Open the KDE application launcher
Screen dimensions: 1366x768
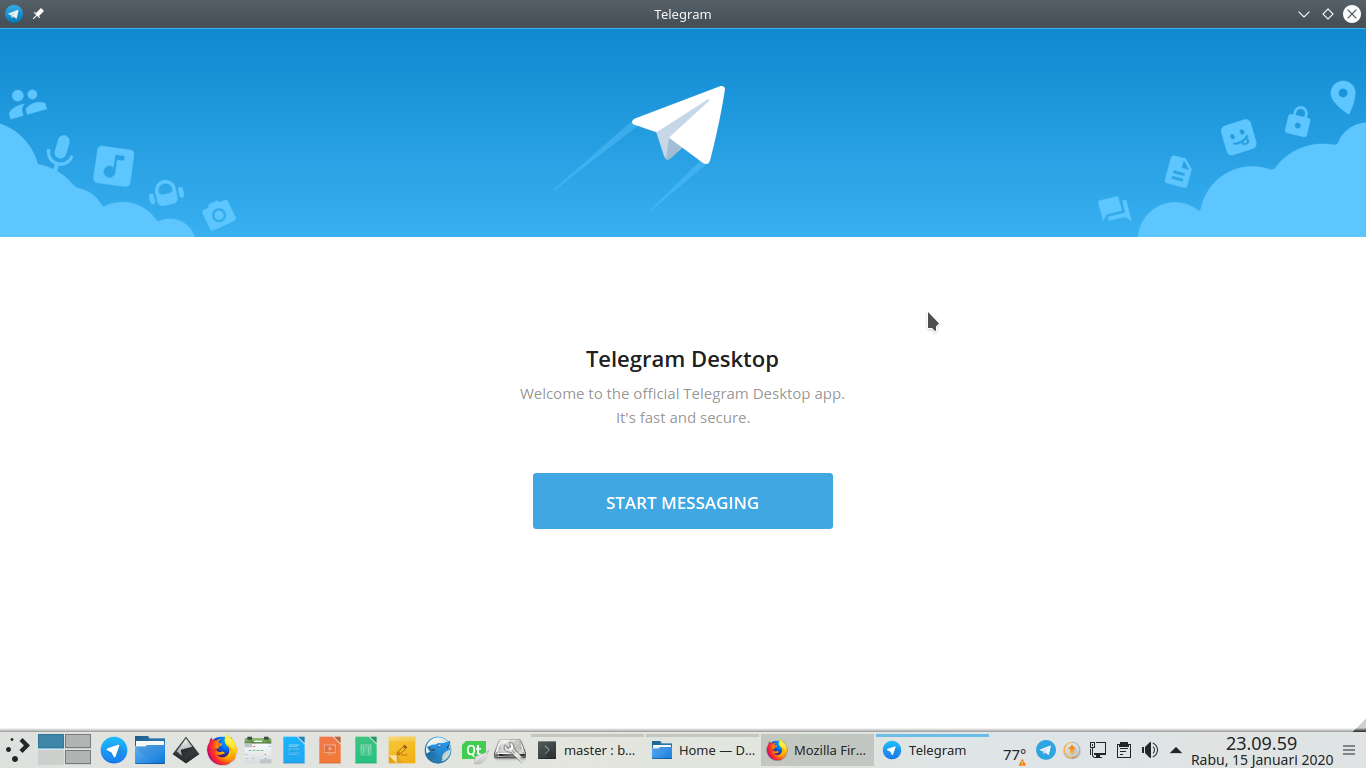[x=18, y=750]
